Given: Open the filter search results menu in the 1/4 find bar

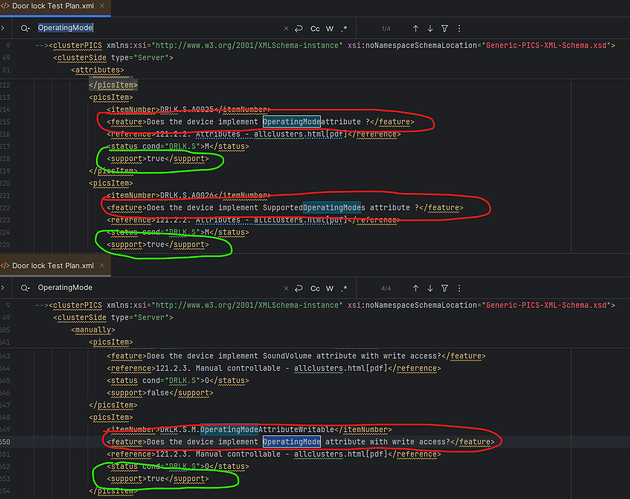Looking at the screenshot, I should coord(446,29).
